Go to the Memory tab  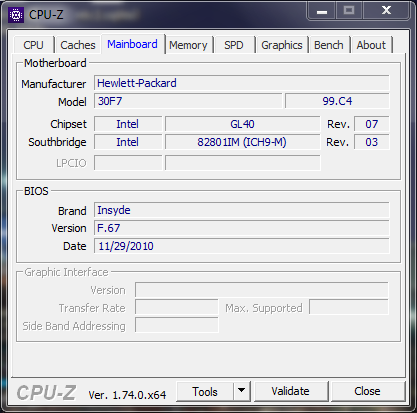[188, 45]
